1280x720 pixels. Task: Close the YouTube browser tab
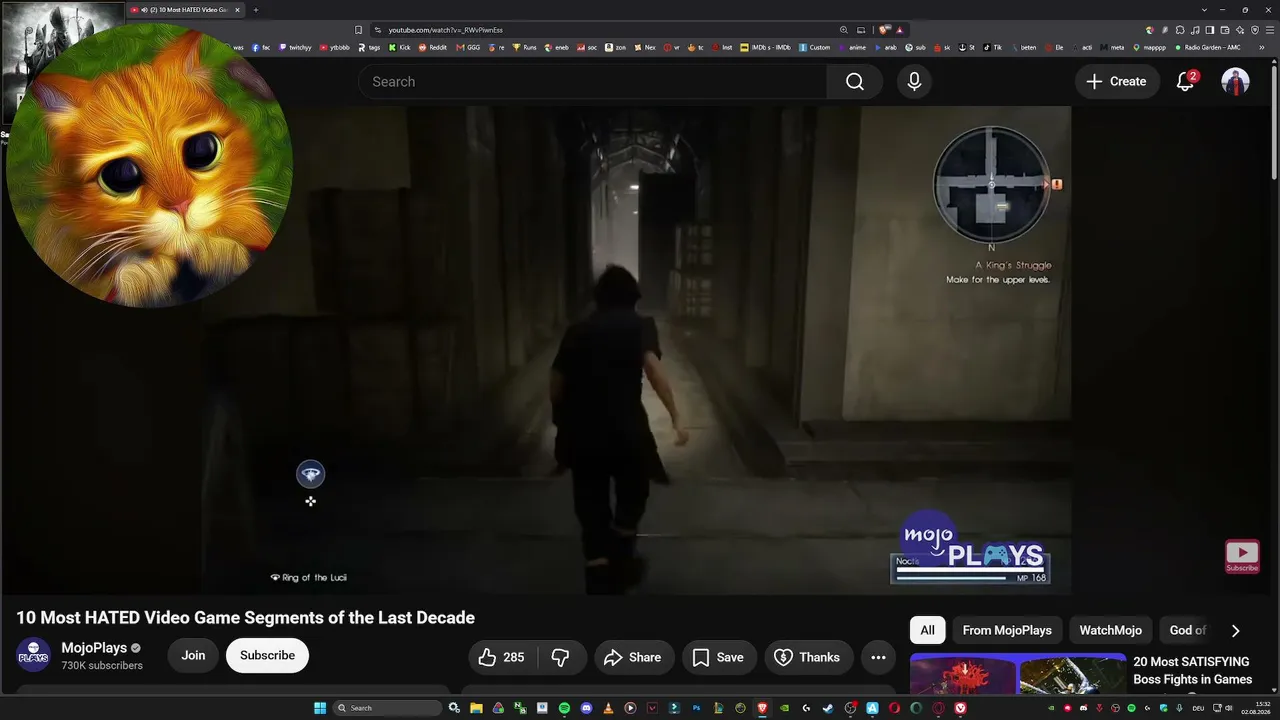tap(237, 10)
